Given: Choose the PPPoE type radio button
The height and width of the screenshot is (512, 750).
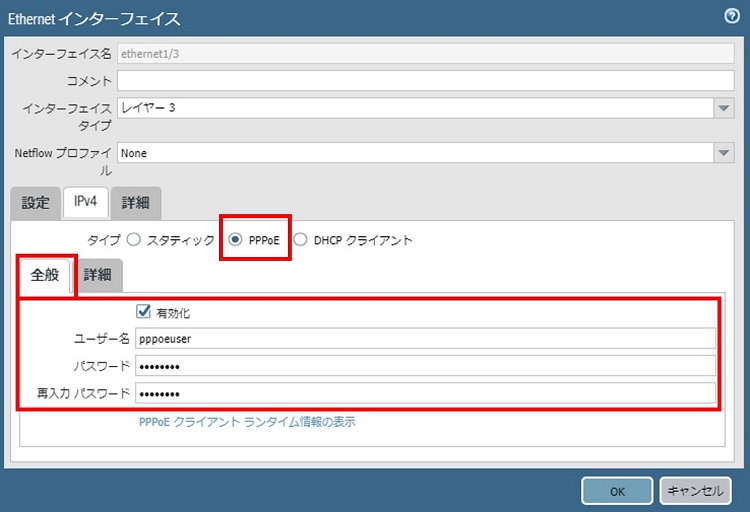Looking at the screenshot, I should pyautogui.click(x=235, y=240).
